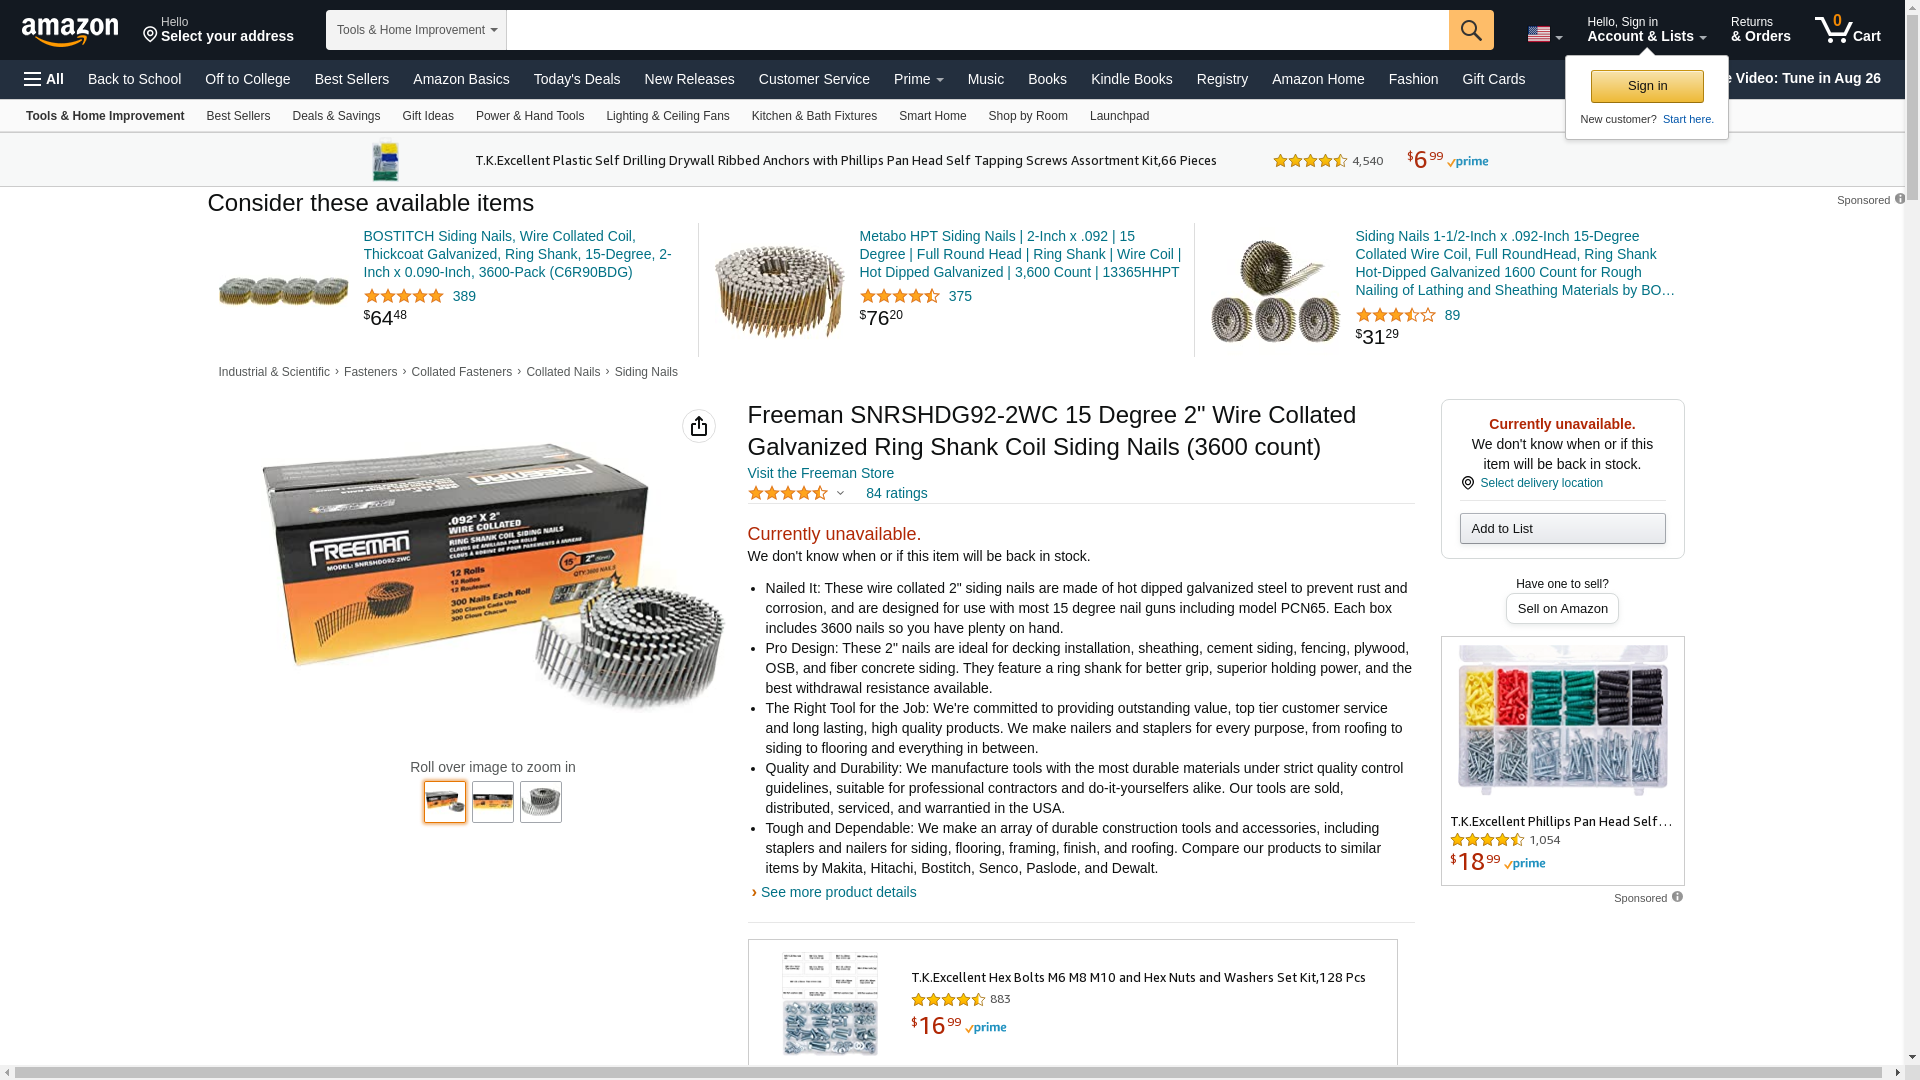
Task: Click the US flag language selector
Action: [1544, 34]
